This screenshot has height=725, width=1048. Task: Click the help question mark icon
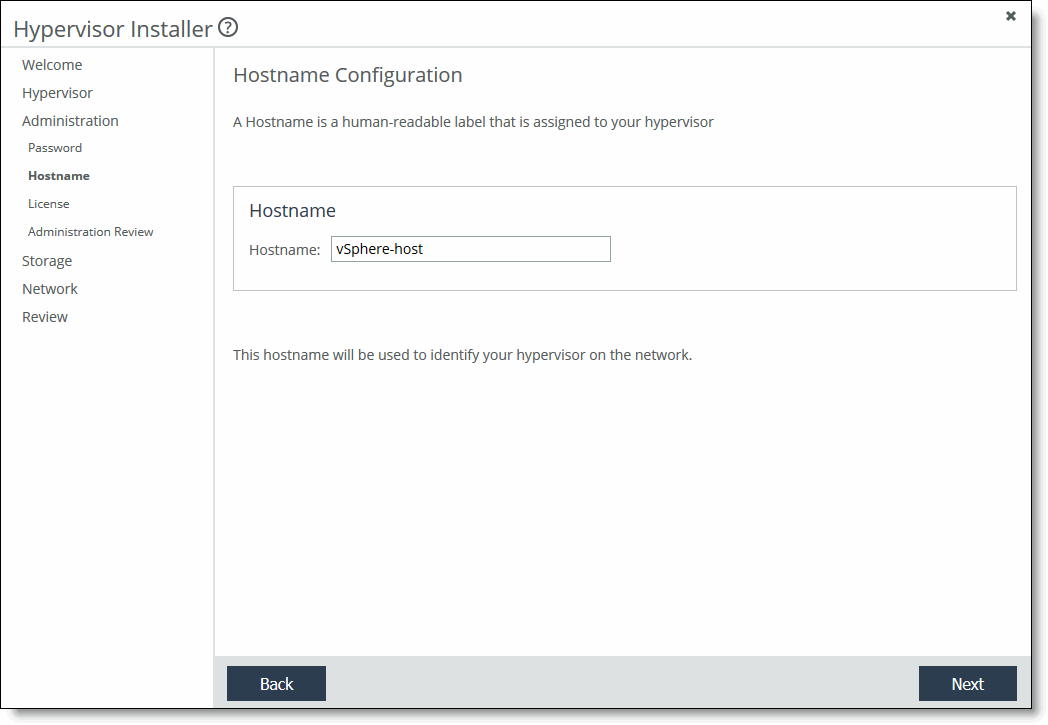pos(228,28)
